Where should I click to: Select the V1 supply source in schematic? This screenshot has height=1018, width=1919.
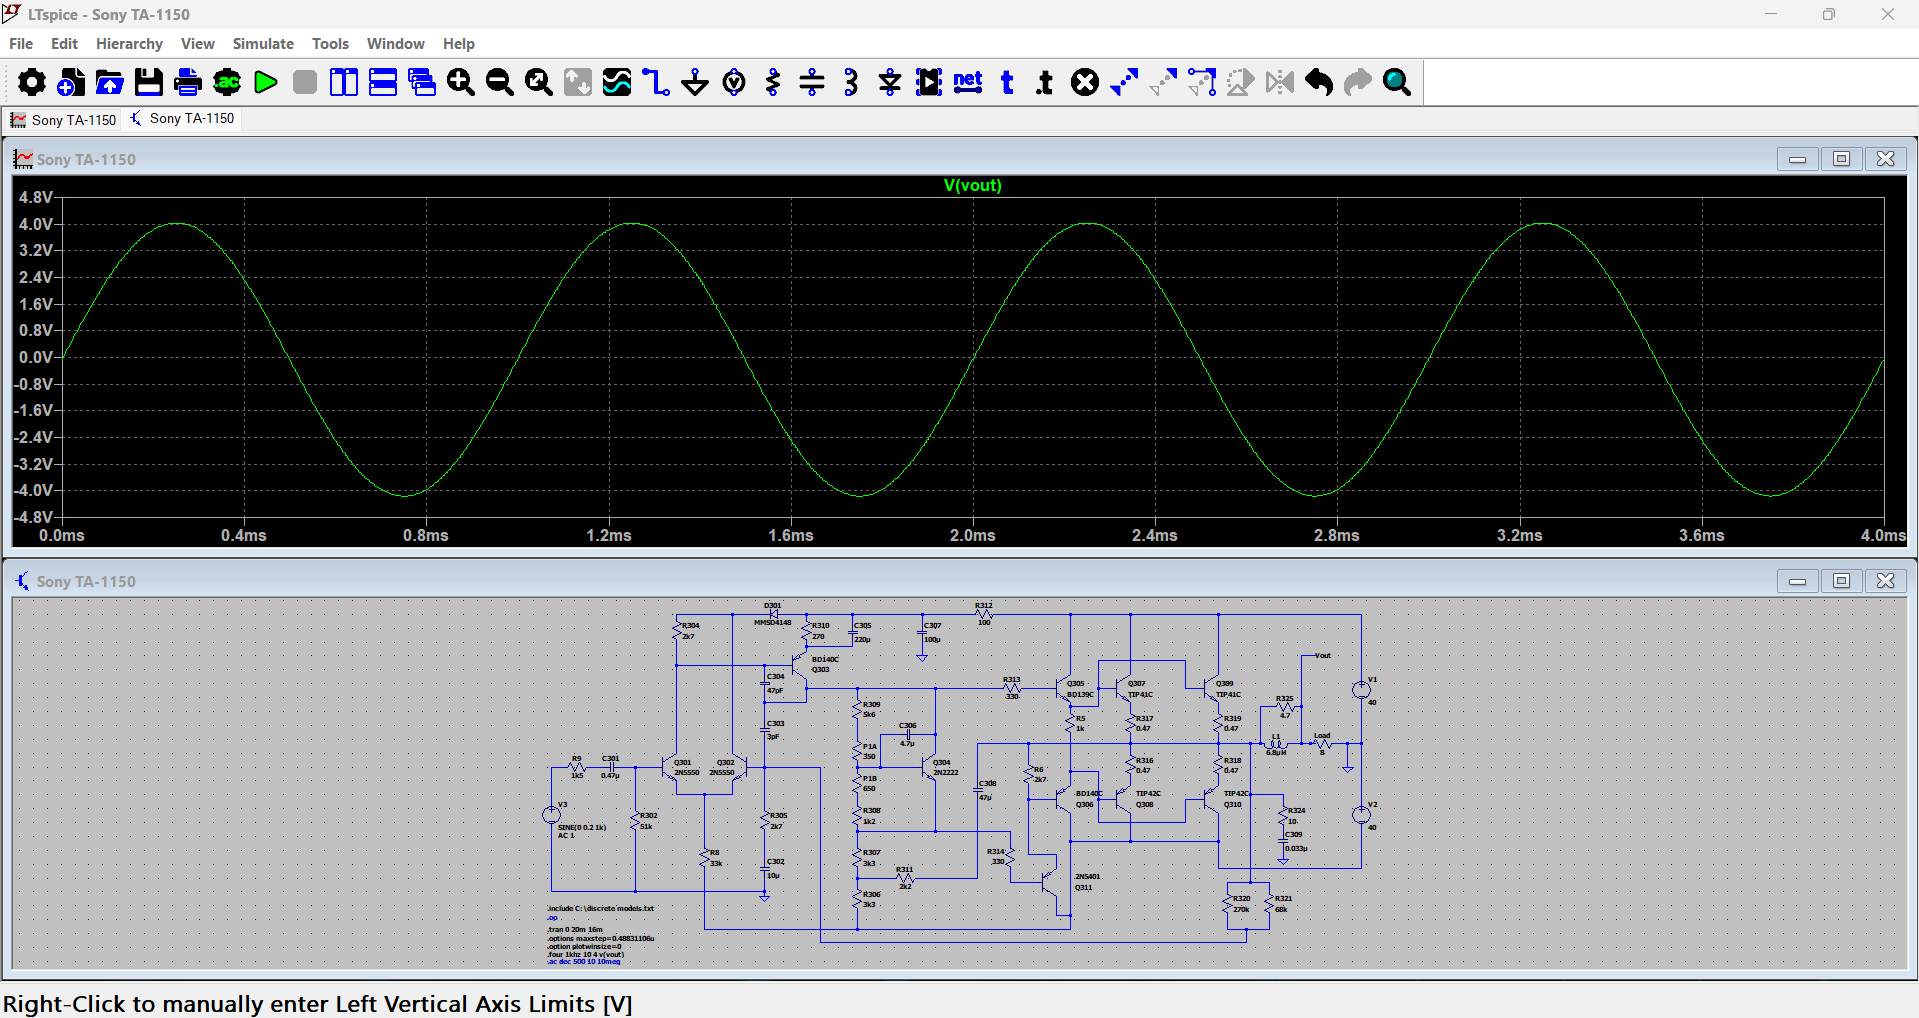tap(1361, 690)
